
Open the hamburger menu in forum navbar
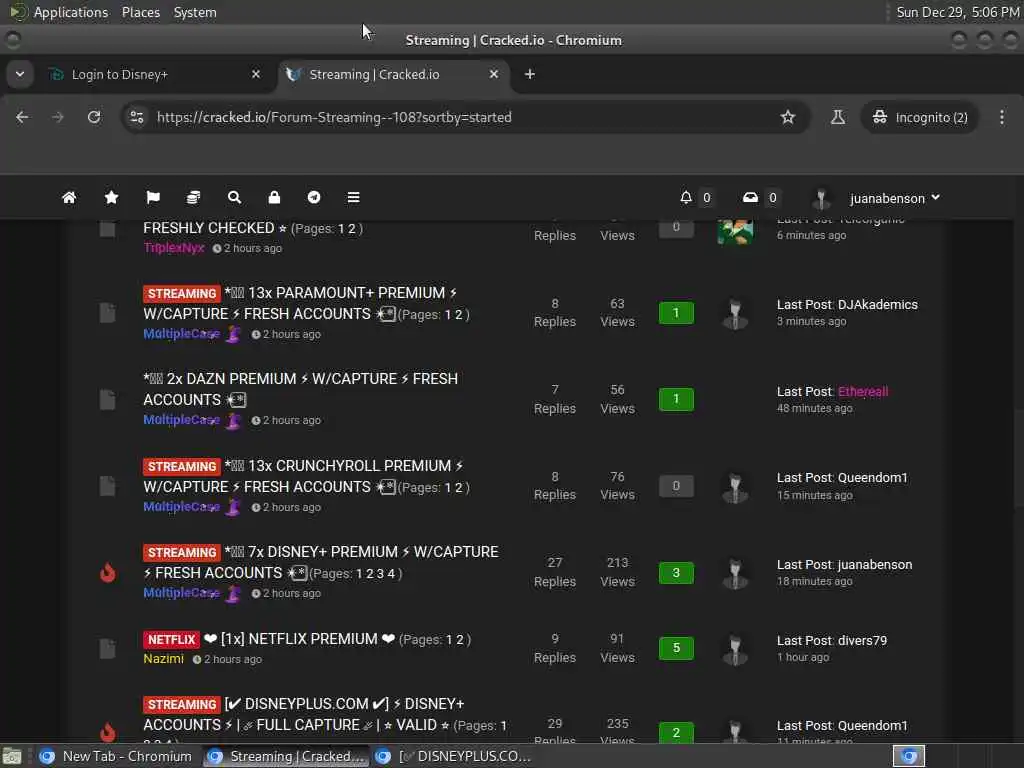coord(353,197)
